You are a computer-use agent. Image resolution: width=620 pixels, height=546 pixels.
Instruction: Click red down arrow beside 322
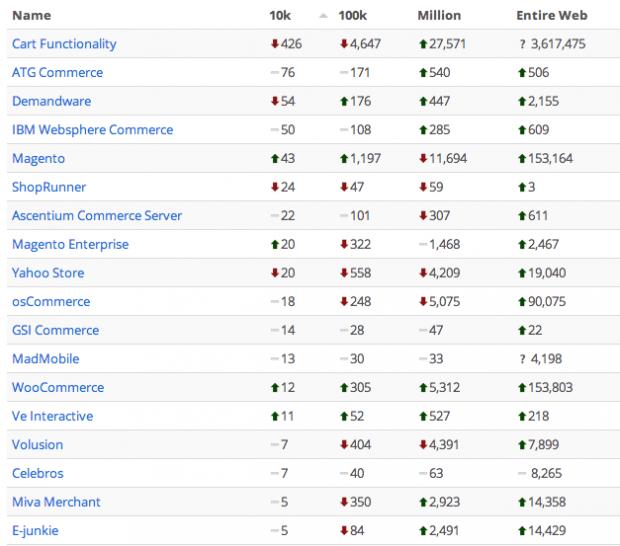(x=344, y=244)
